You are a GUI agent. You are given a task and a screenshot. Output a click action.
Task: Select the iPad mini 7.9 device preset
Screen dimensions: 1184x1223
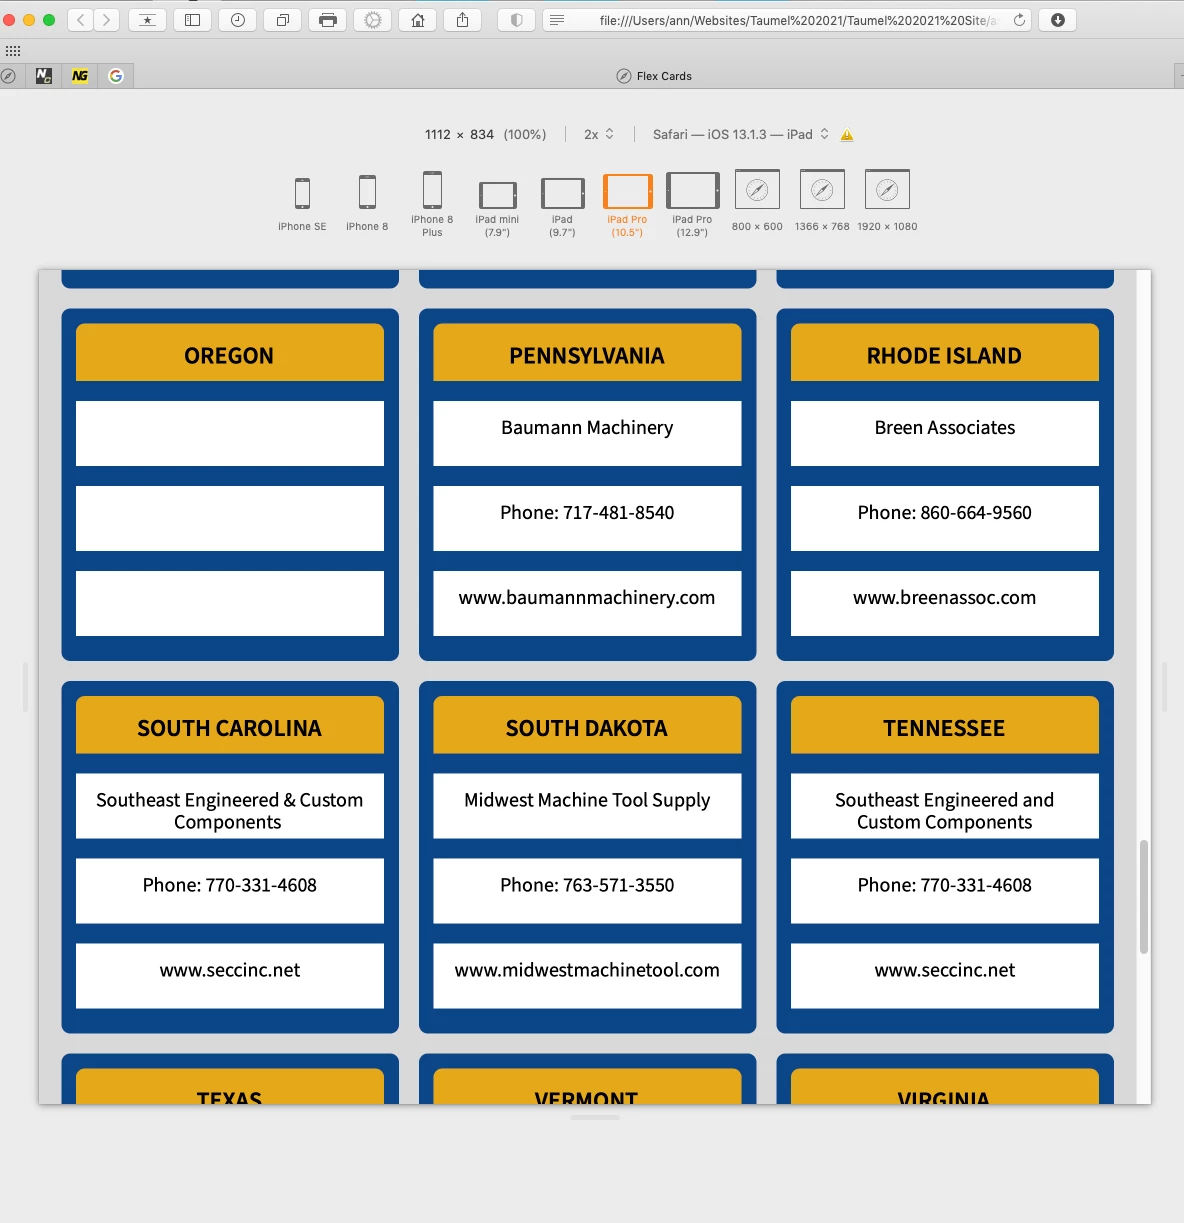(x=497, y=208)
